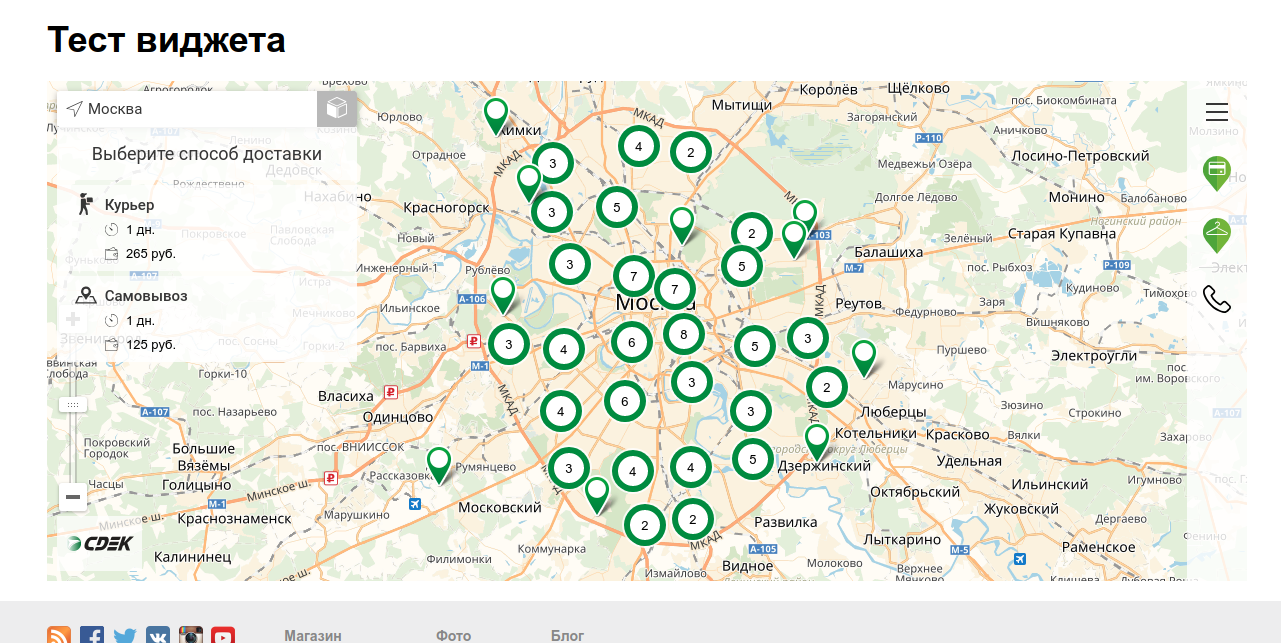Click the 'Тест виджета' page heading

(x=167, y=40)
